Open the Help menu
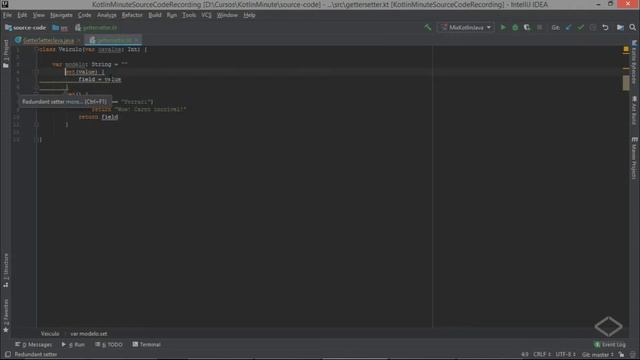 pos(249,15)
